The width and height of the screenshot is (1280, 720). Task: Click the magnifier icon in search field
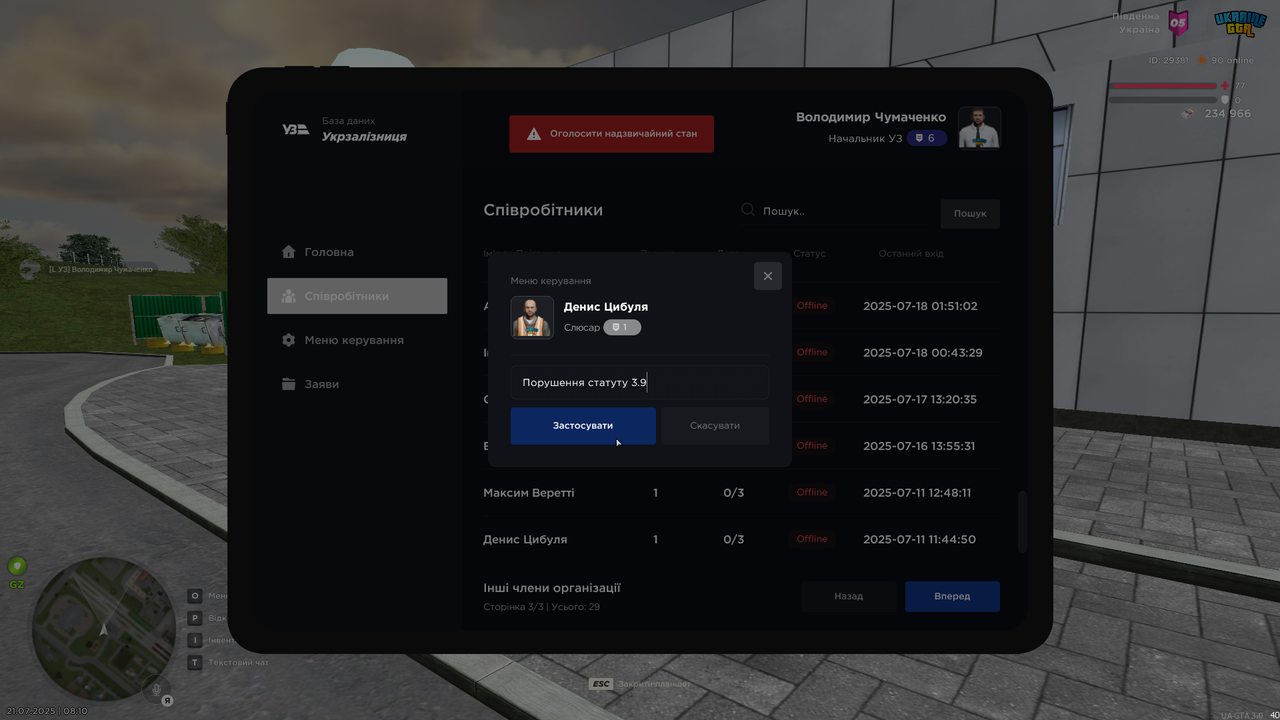[x=748, y=210]
